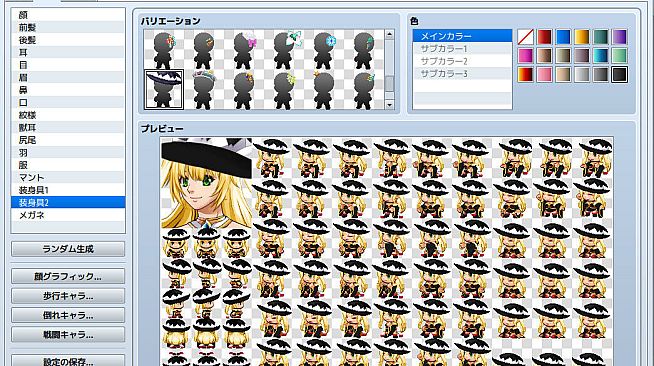Viewport: 654px width, 366px height.
Task: Go to the 服 category
Action: click(68, 165)
